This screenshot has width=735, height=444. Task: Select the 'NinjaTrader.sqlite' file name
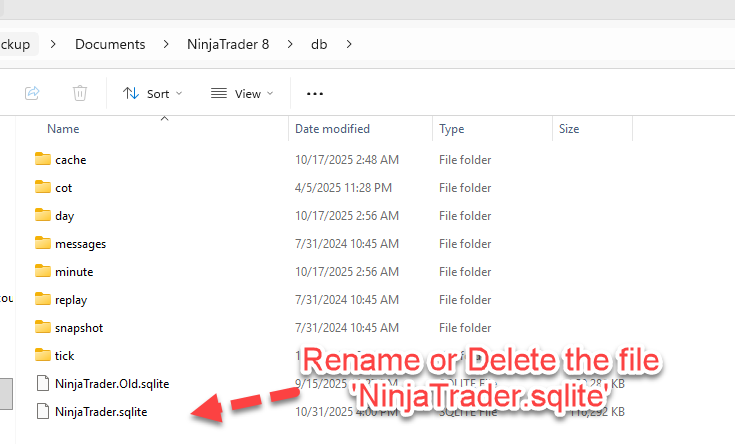point(101,412)
